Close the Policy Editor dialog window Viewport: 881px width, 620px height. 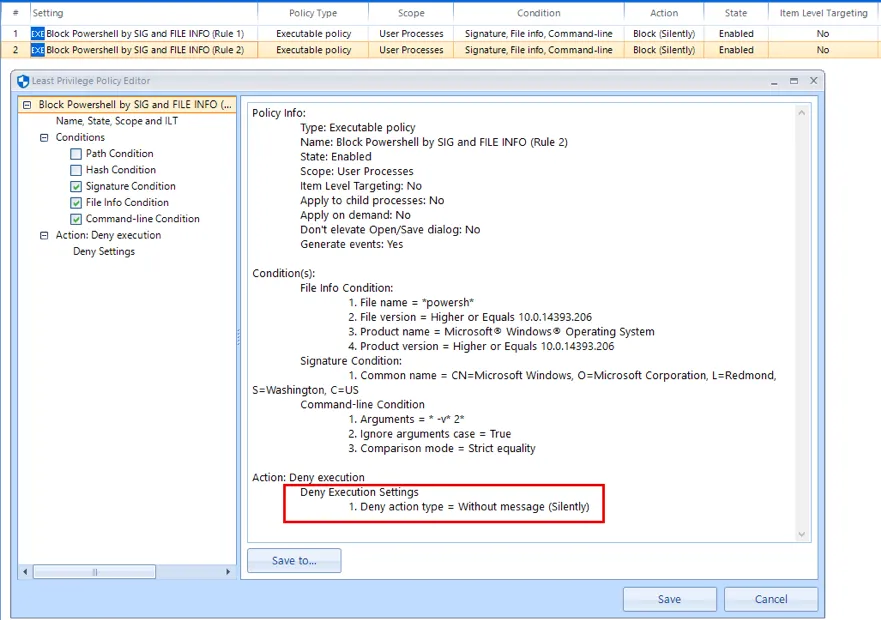pos(813,81)
